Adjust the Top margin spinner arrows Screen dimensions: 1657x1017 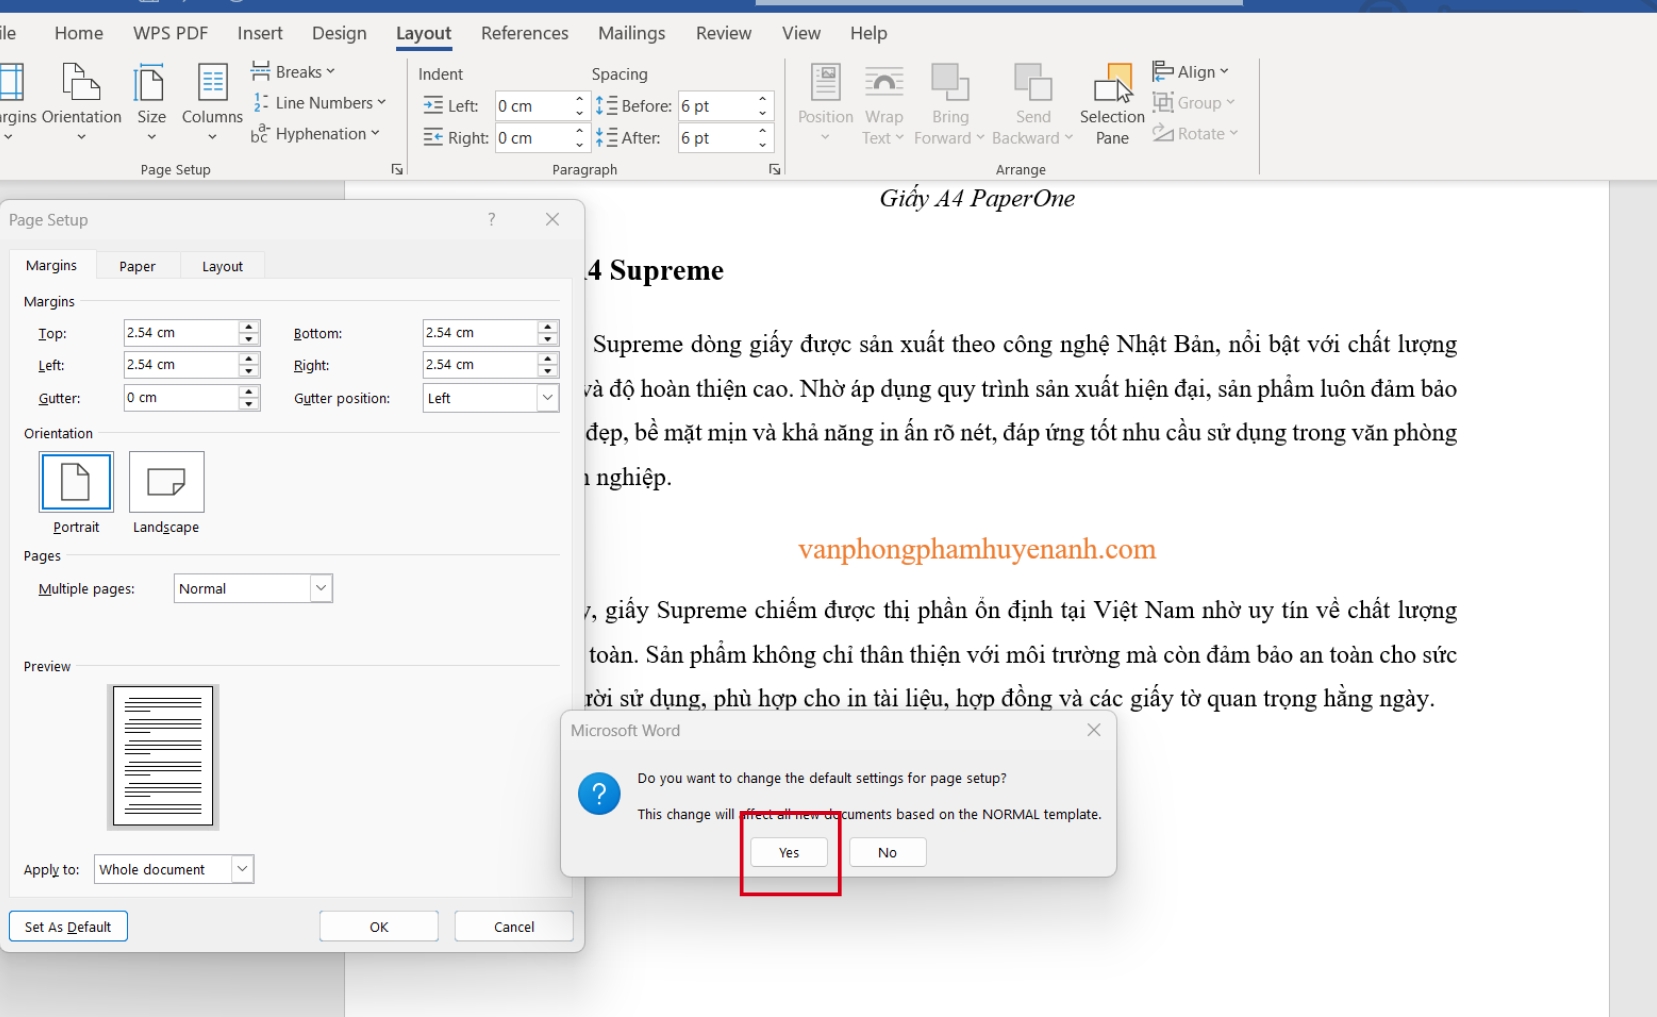[x=249, y=333]
